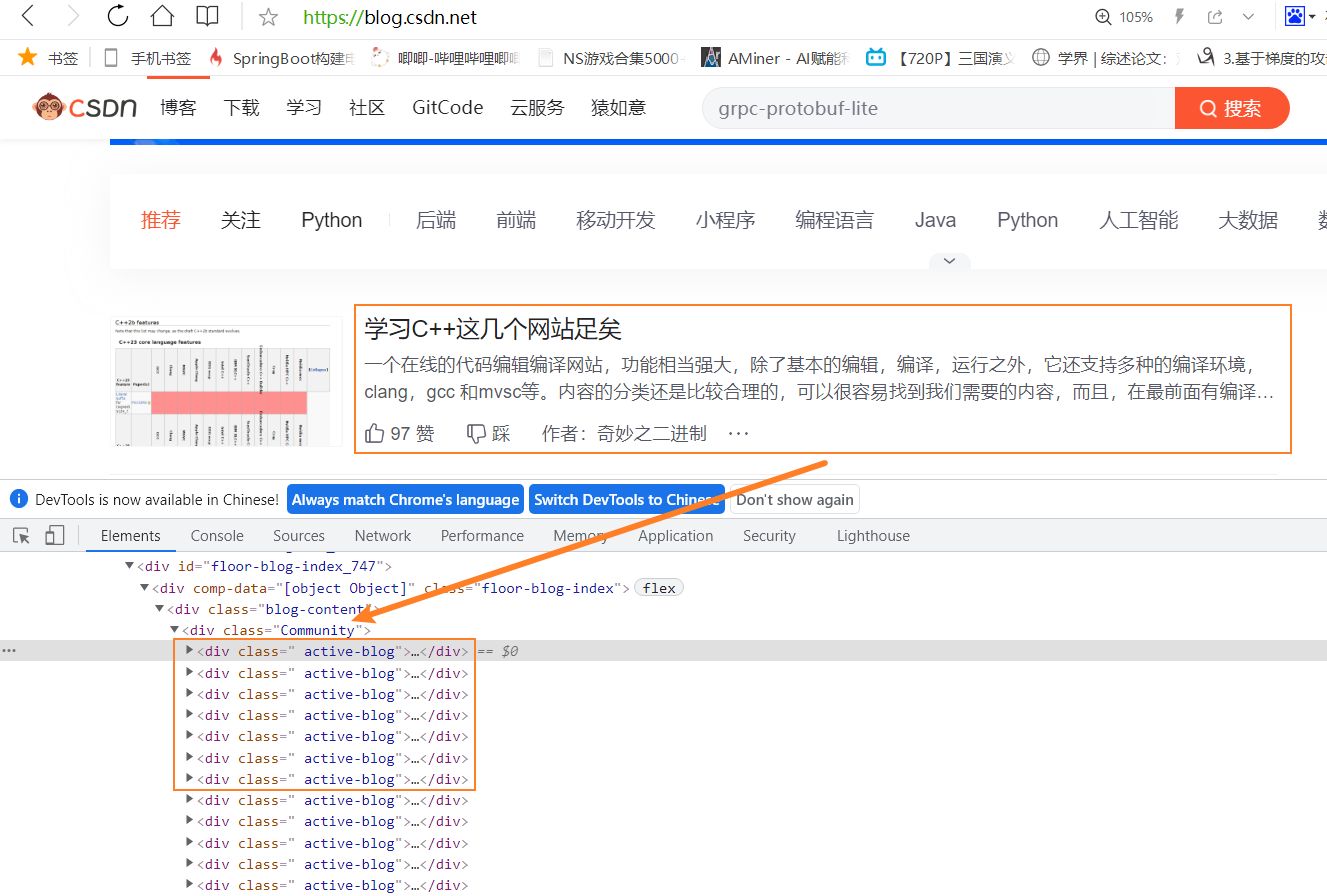Toggle the DevTools device toolbar icon
Screen dimensions: 1327x896
click(54, 536)
